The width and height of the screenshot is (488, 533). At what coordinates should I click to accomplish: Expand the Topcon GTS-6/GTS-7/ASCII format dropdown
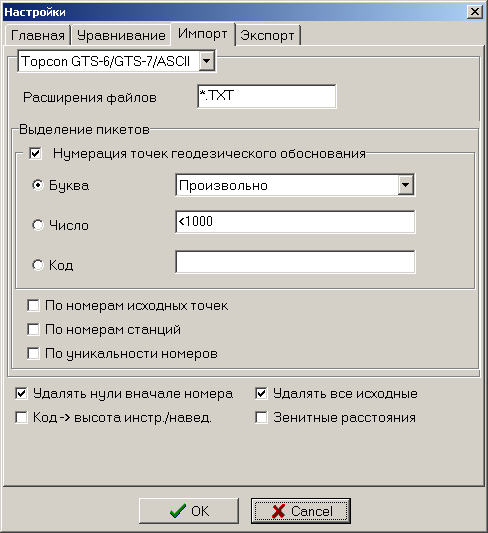click(206, 61)
